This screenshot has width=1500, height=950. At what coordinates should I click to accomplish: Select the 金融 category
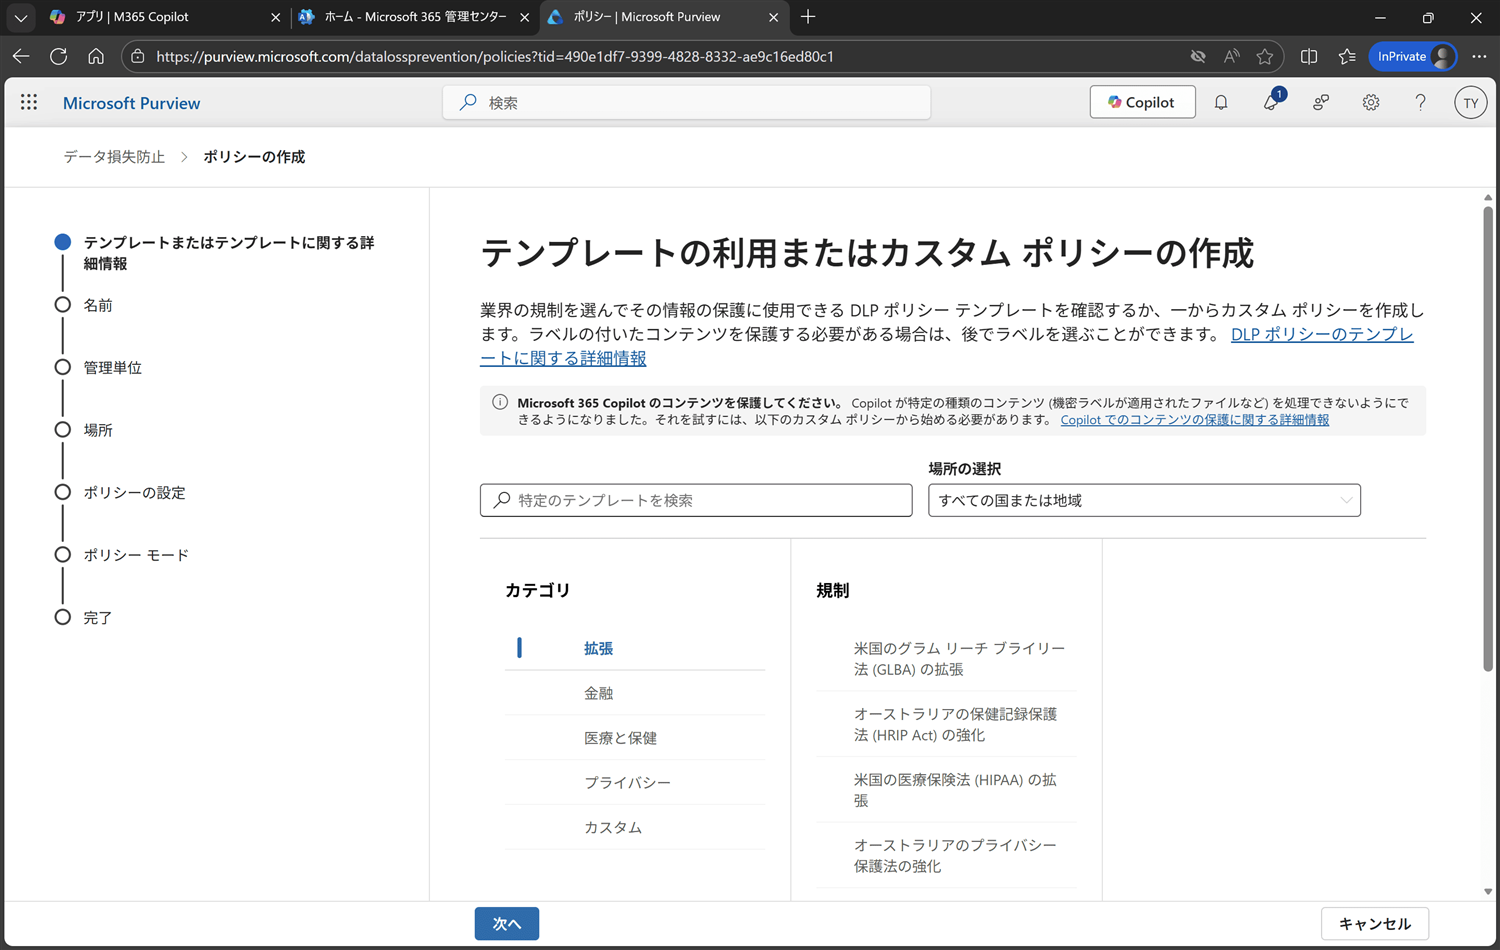[635, 693]
